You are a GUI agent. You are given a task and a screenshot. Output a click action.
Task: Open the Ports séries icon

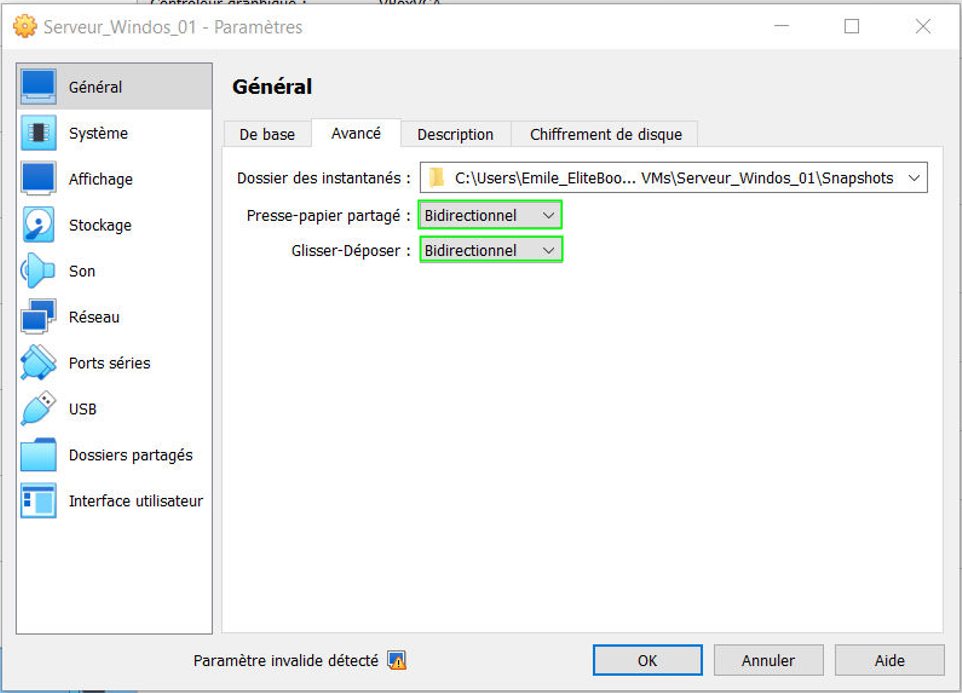pyautogui.click(x=39, y=363)
